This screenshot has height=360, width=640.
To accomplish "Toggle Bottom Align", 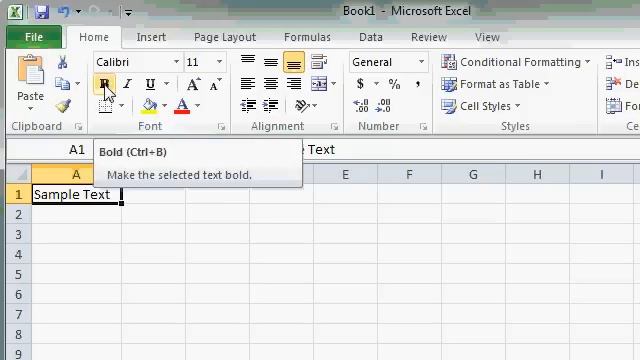I will tap(293, 62).
